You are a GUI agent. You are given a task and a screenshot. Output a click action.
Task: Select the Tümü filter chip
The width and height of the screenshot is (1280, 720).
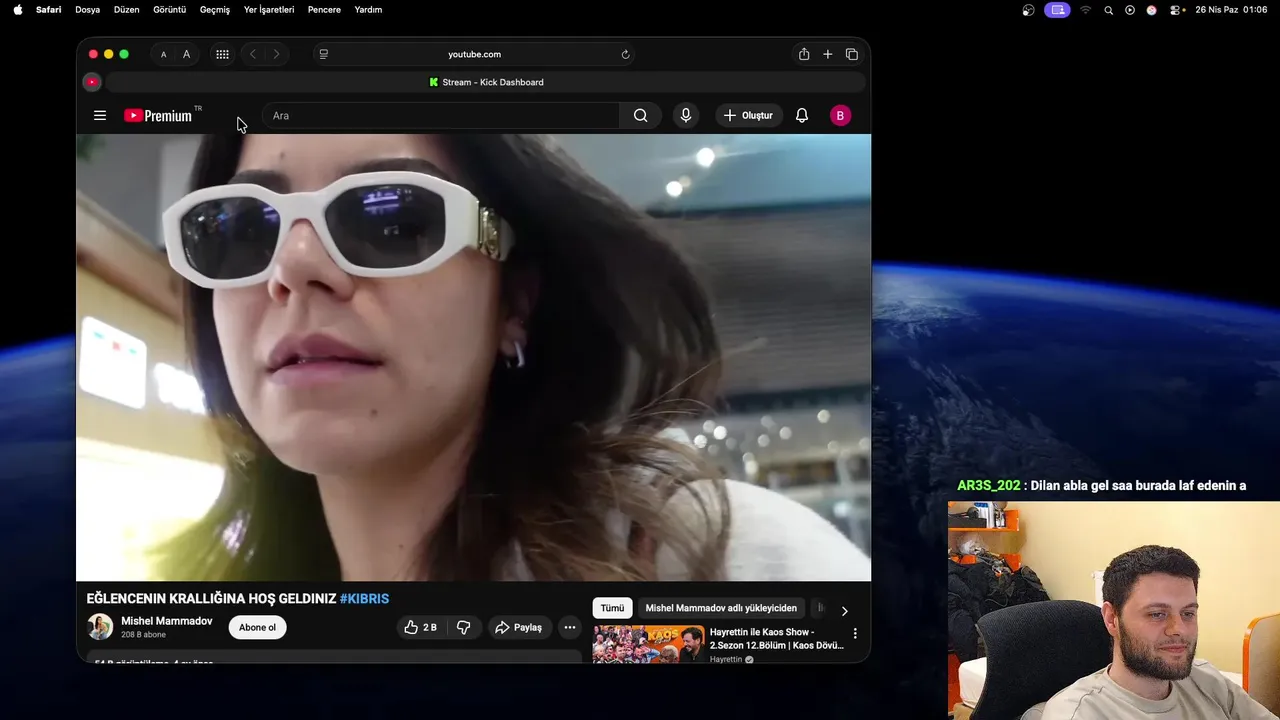point(612,608)
